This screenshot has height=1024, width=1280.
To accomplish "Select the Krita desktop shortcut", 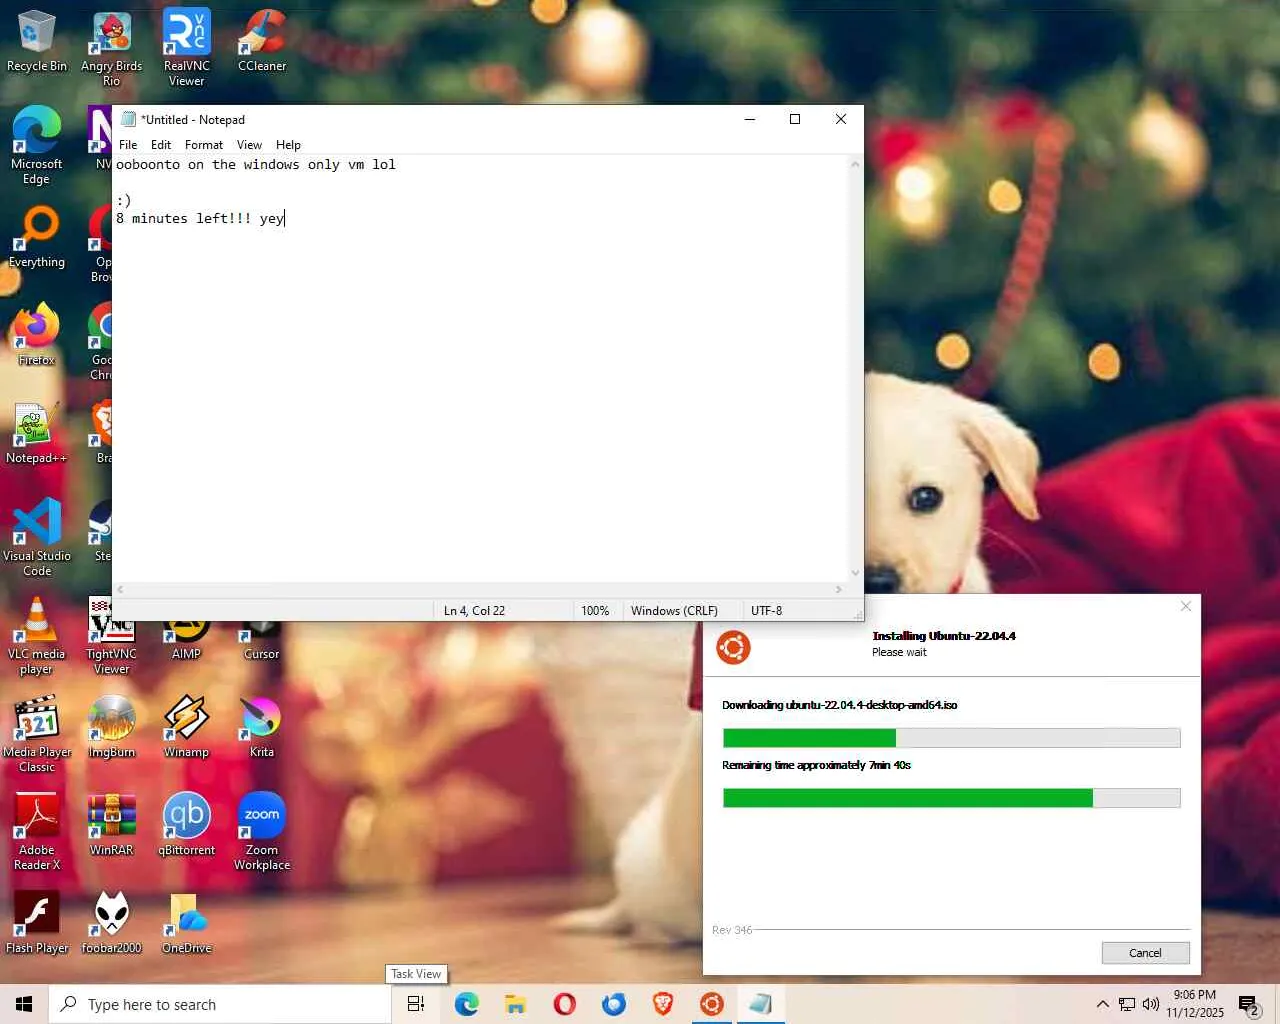I will coord(262,727).
